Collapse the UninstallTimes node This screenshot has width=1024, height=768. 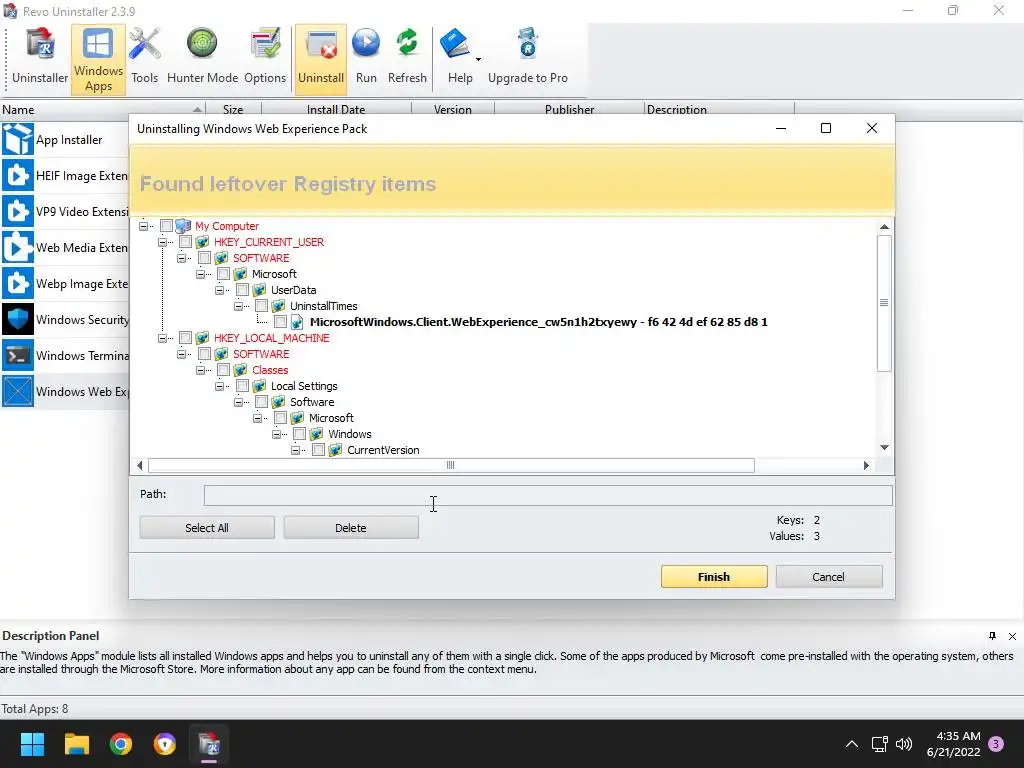(238, 306)
